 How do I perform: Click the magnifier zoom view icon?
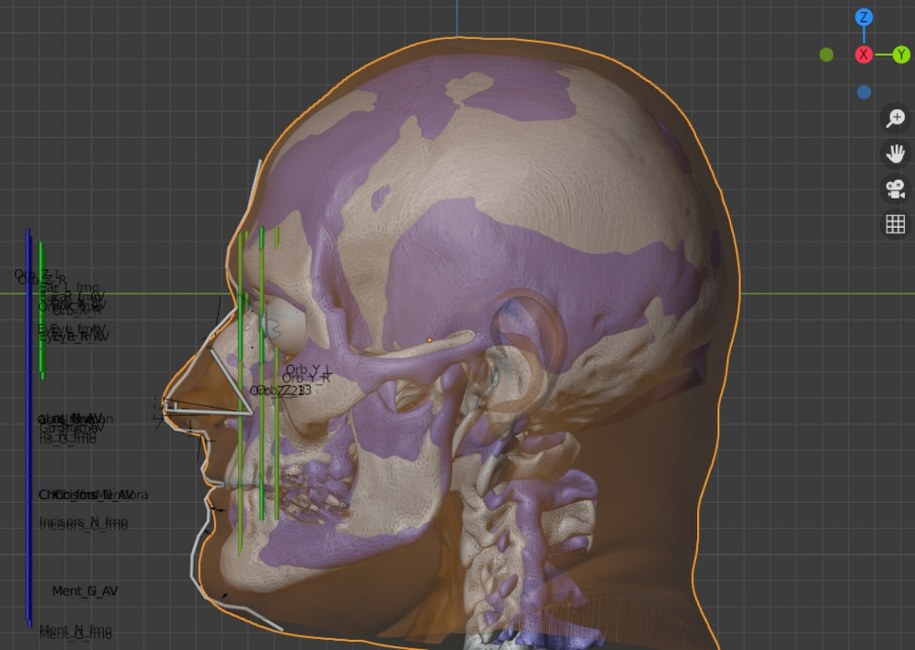pyautogui.click(x=895, y=119)
